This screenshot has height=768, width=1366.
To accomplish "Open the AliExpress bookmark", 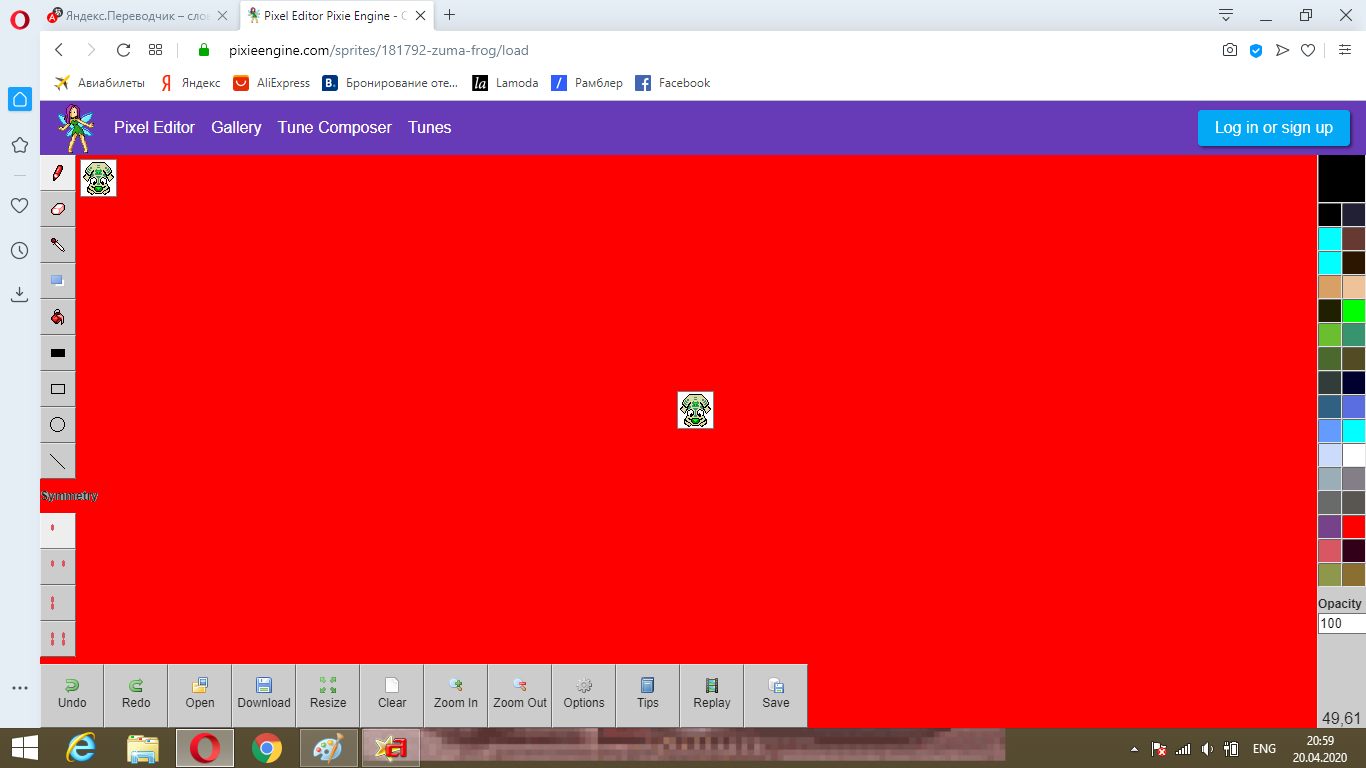I will (271, 83).
